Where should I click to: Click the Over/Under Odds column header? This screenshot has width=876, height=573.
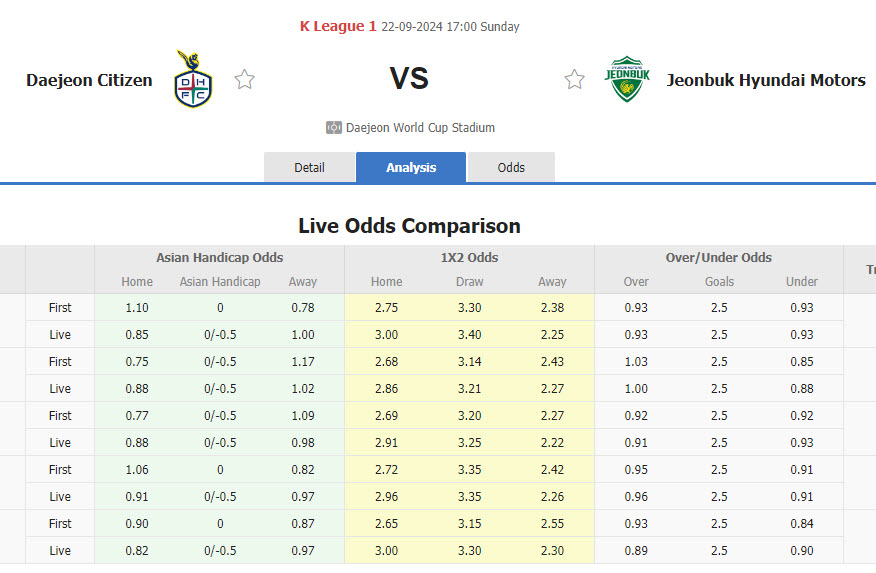point(718,257)
